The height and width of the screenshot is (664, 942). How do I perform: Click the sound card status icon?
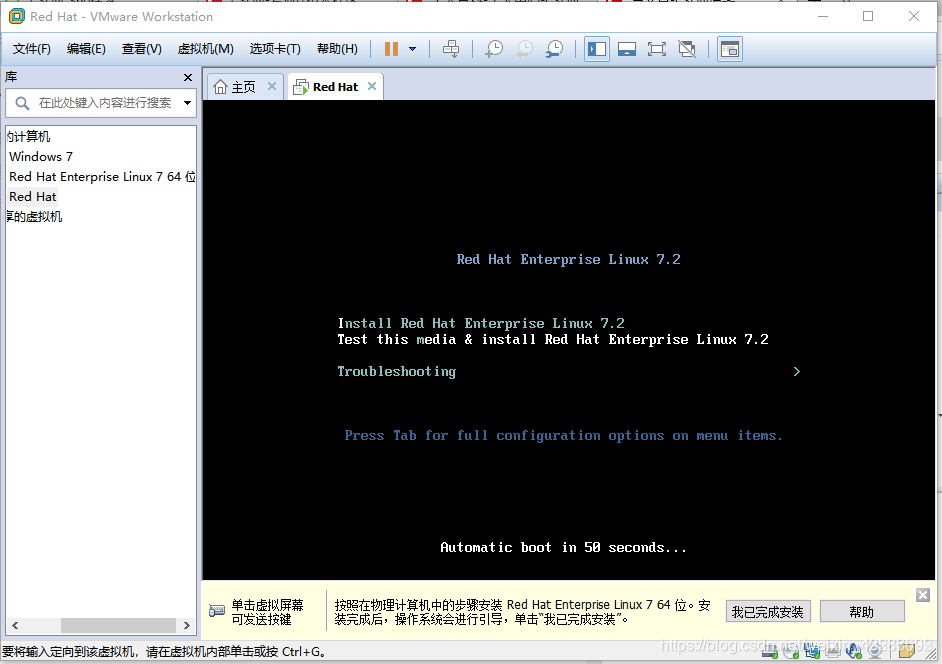(854, 650)
